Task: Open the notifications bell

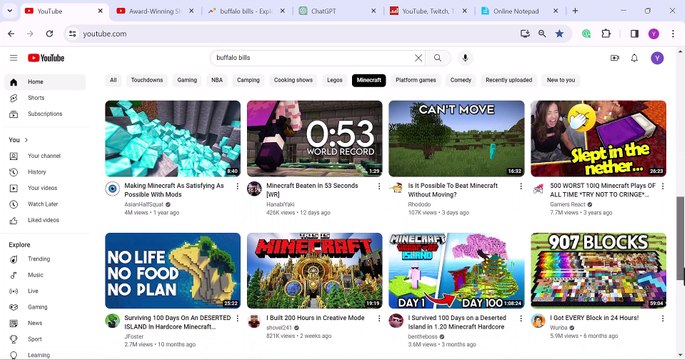Action: (634, 58)
